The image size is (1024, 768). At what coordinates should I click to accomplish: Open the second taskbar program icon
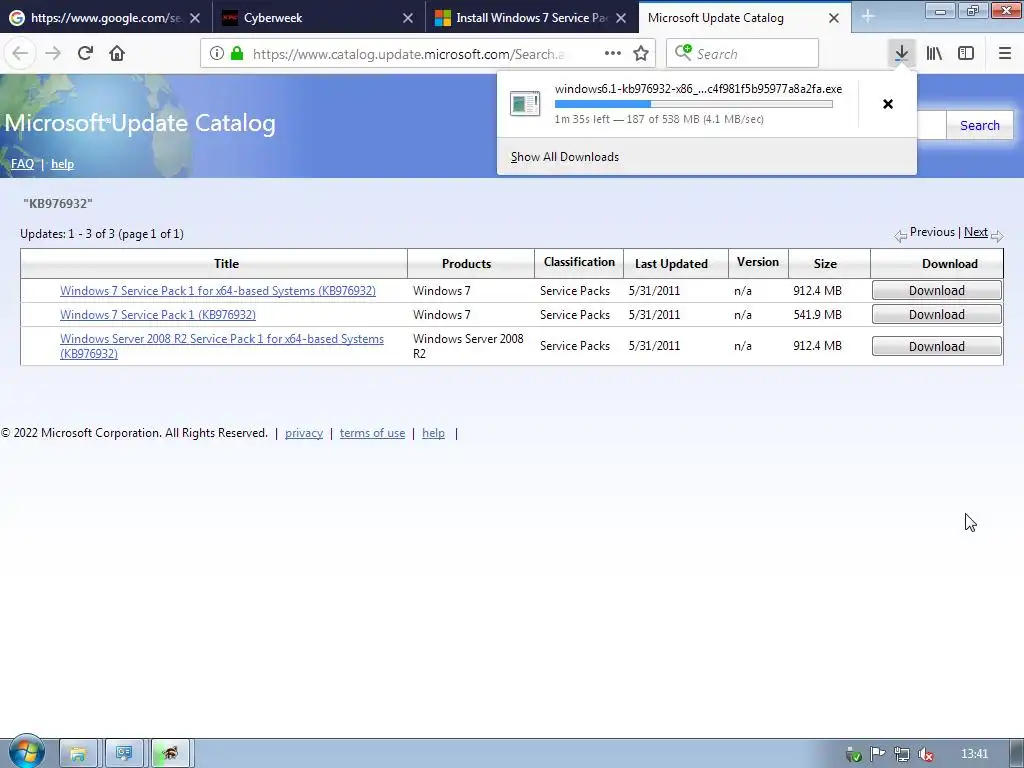coord(124,754)
